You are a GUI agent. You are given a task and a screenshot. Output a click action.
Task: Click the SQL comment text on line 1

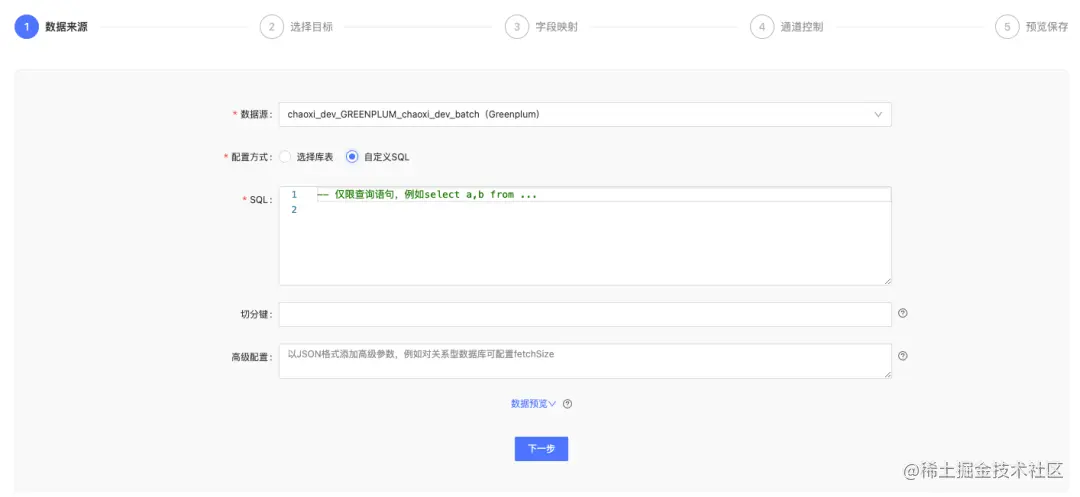426,195
